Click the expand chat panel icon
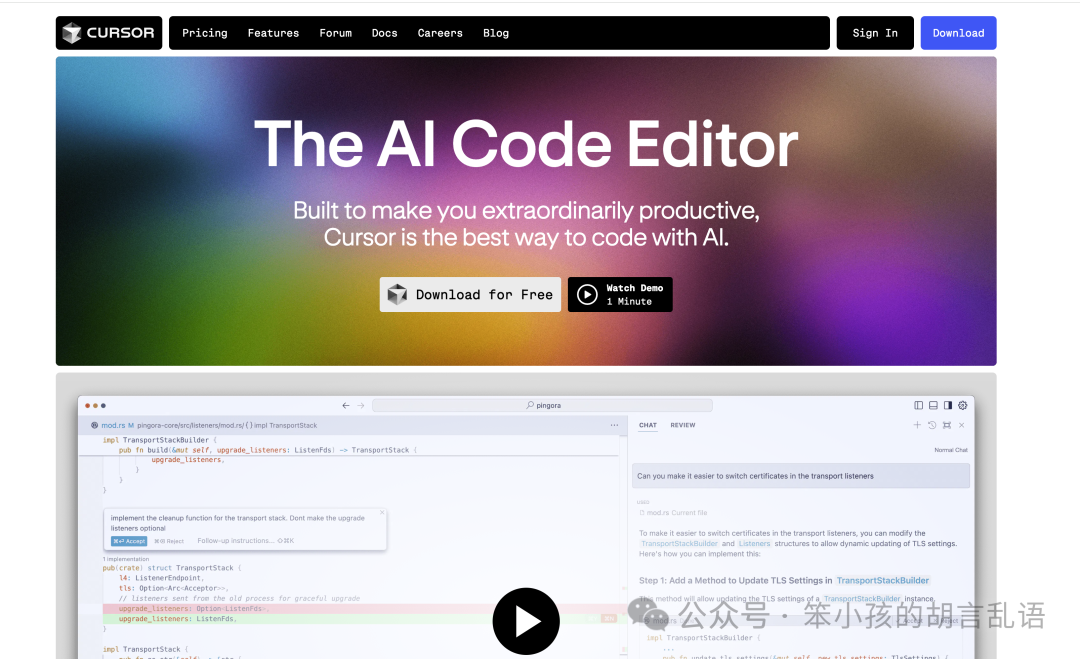The image size is (1080, 659). coord(947,426)
